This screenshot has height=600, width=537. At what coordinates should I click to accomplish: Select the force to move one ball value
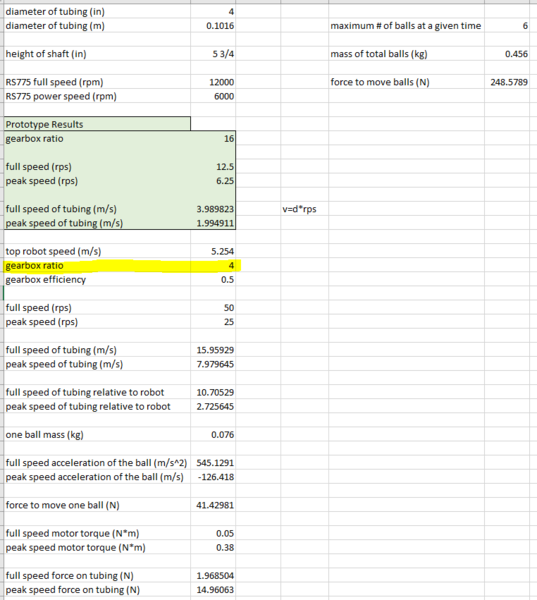point(213,505)
